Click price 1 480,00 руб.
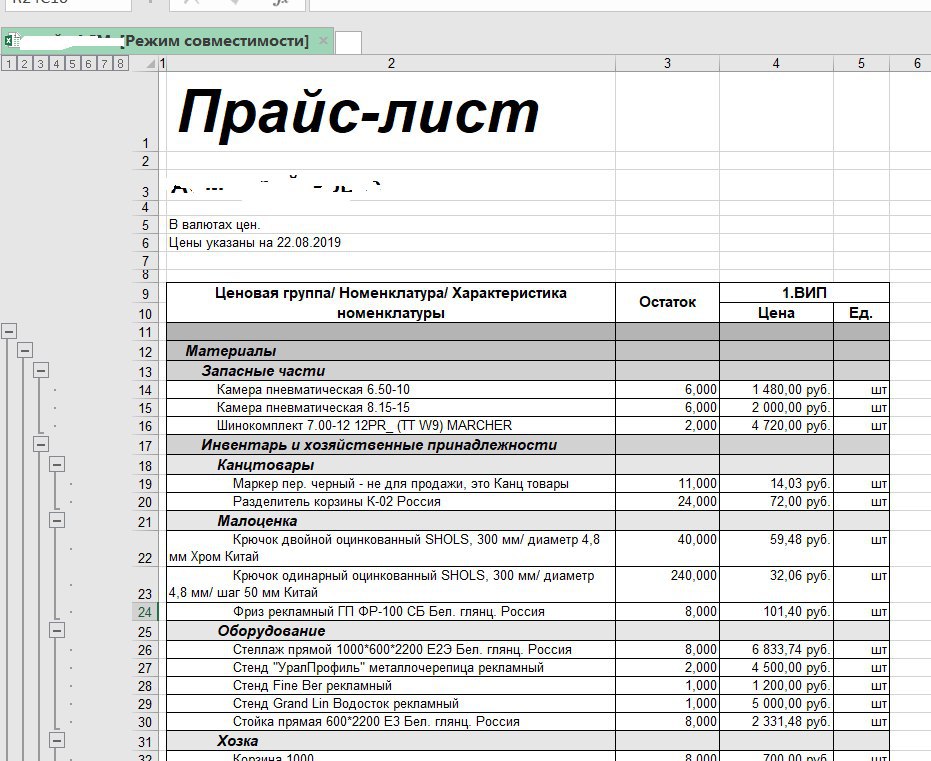Screen dimensions: 931x761 776,389
